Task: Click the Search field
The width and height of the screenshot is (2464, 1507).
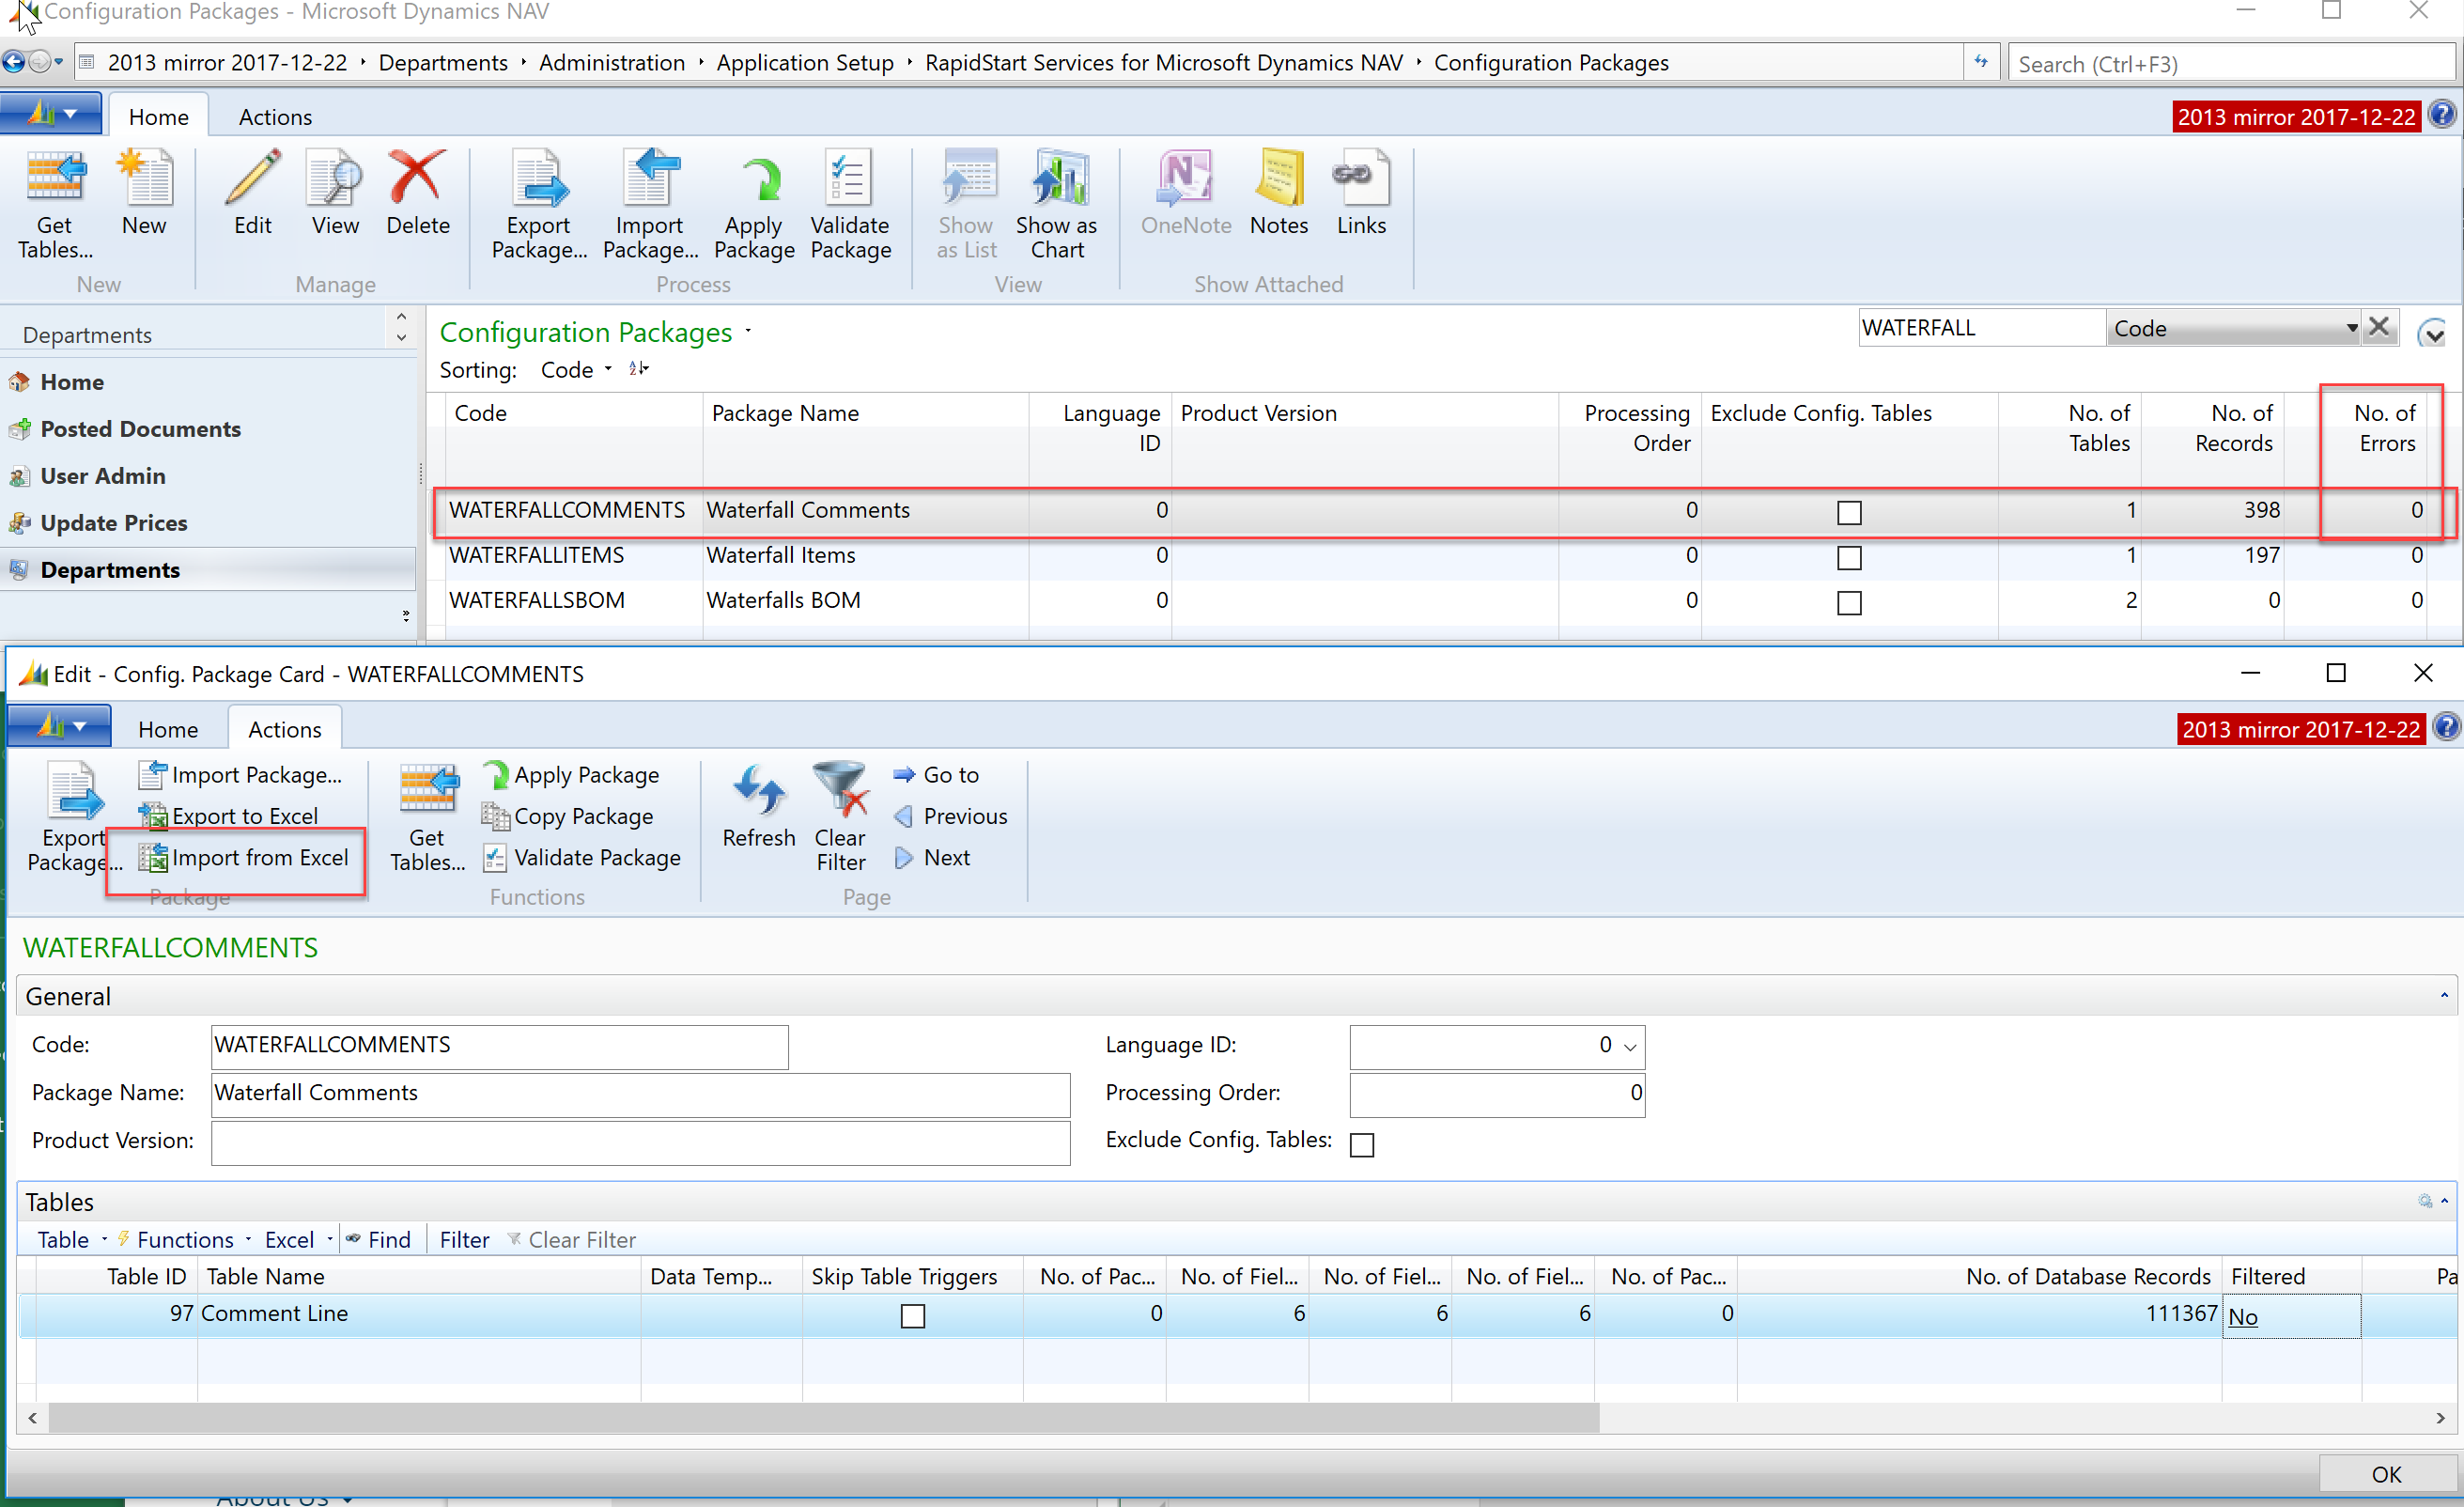Action: (x=2231, y=64)
